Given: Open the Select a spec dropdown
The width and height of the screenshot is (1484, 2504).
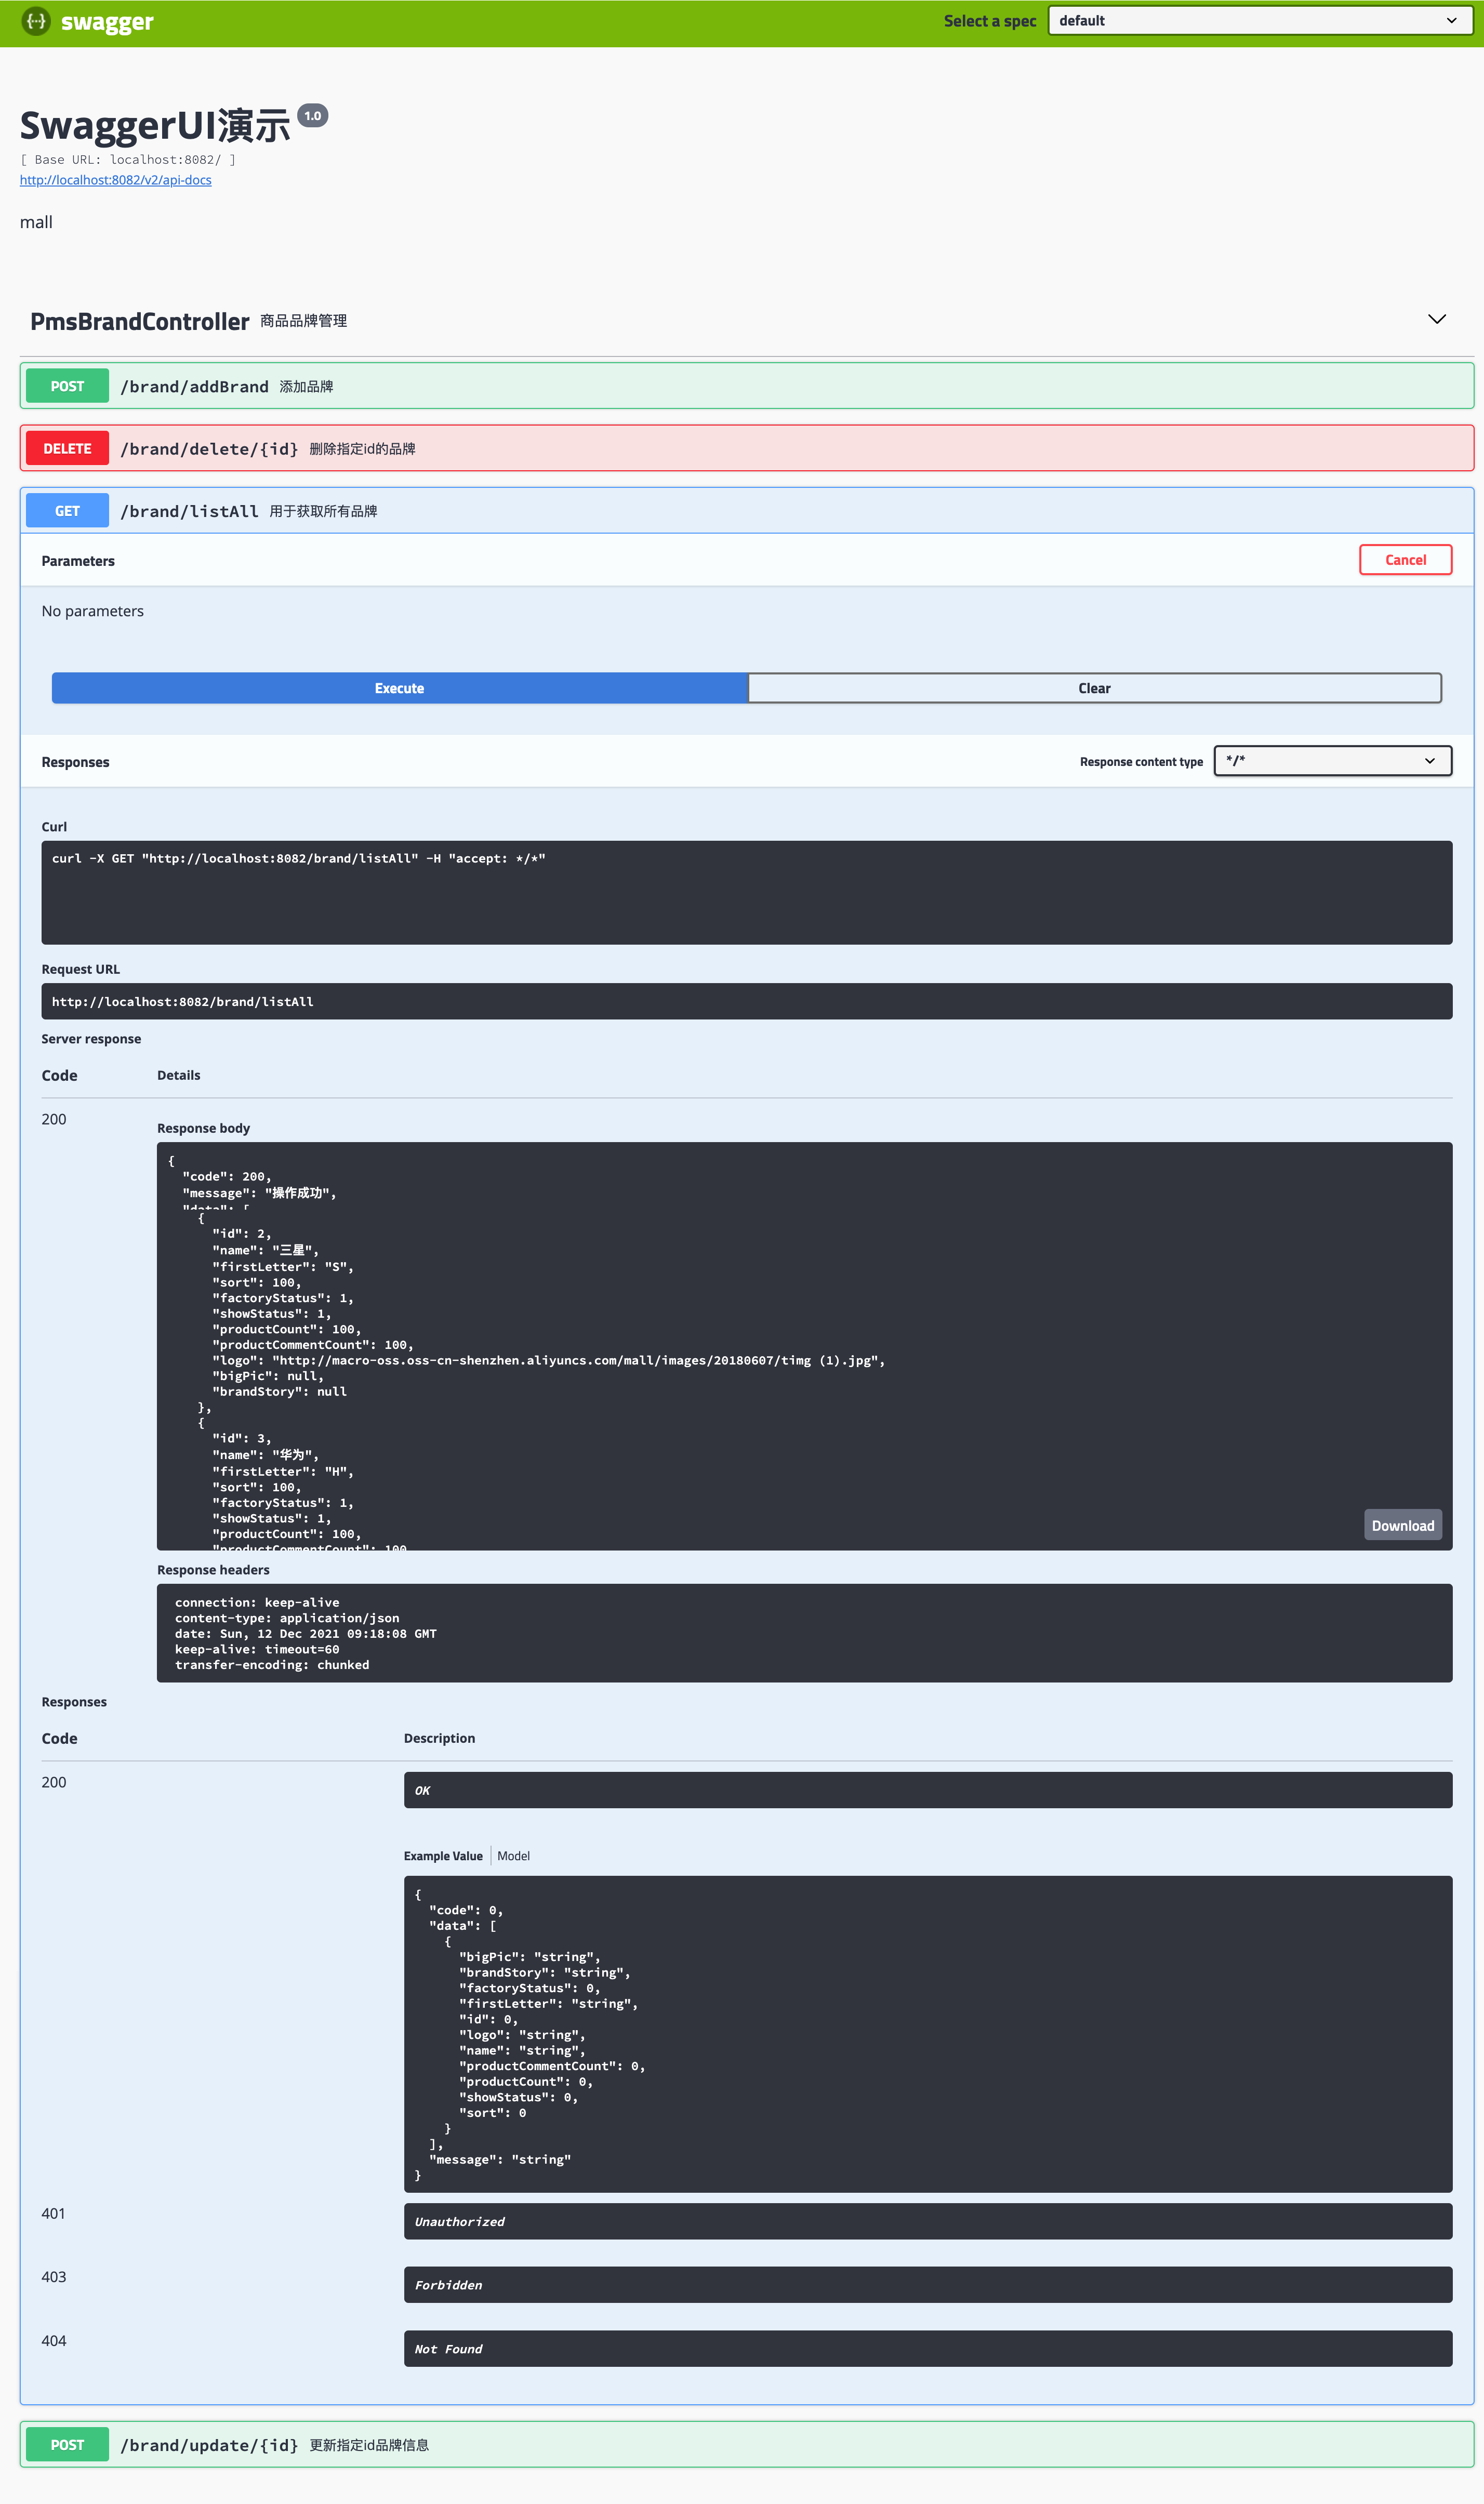Looking at the screenshot, I should pos(1259,21).
